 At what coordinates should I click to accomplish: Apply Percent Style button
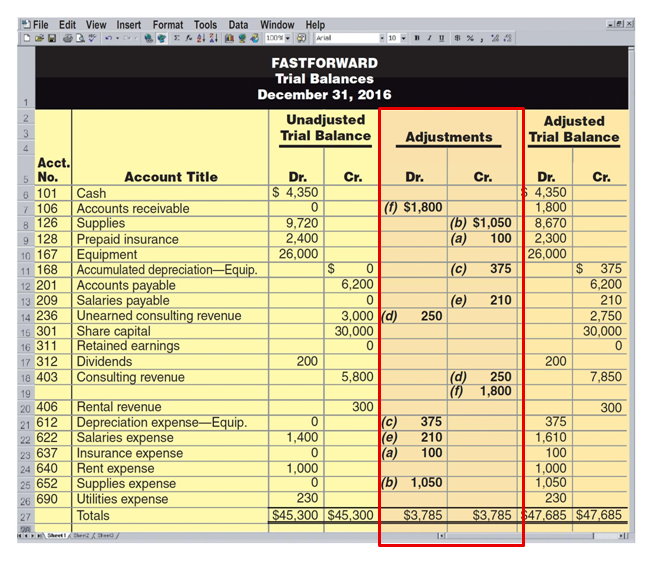[470, 38]
